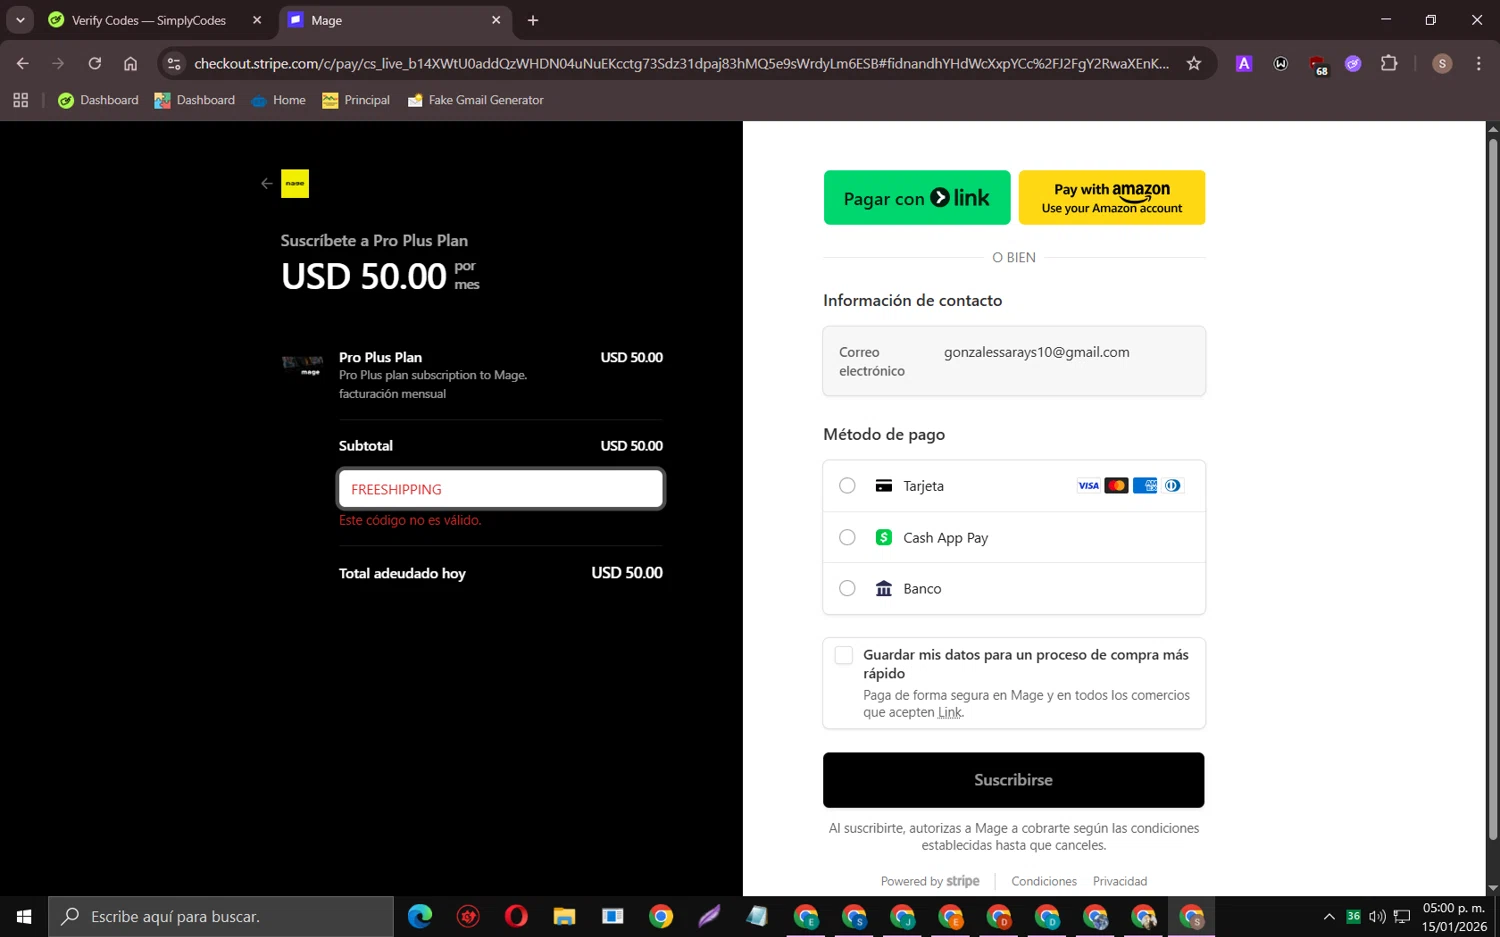Open site information icon in address bar

174,63
